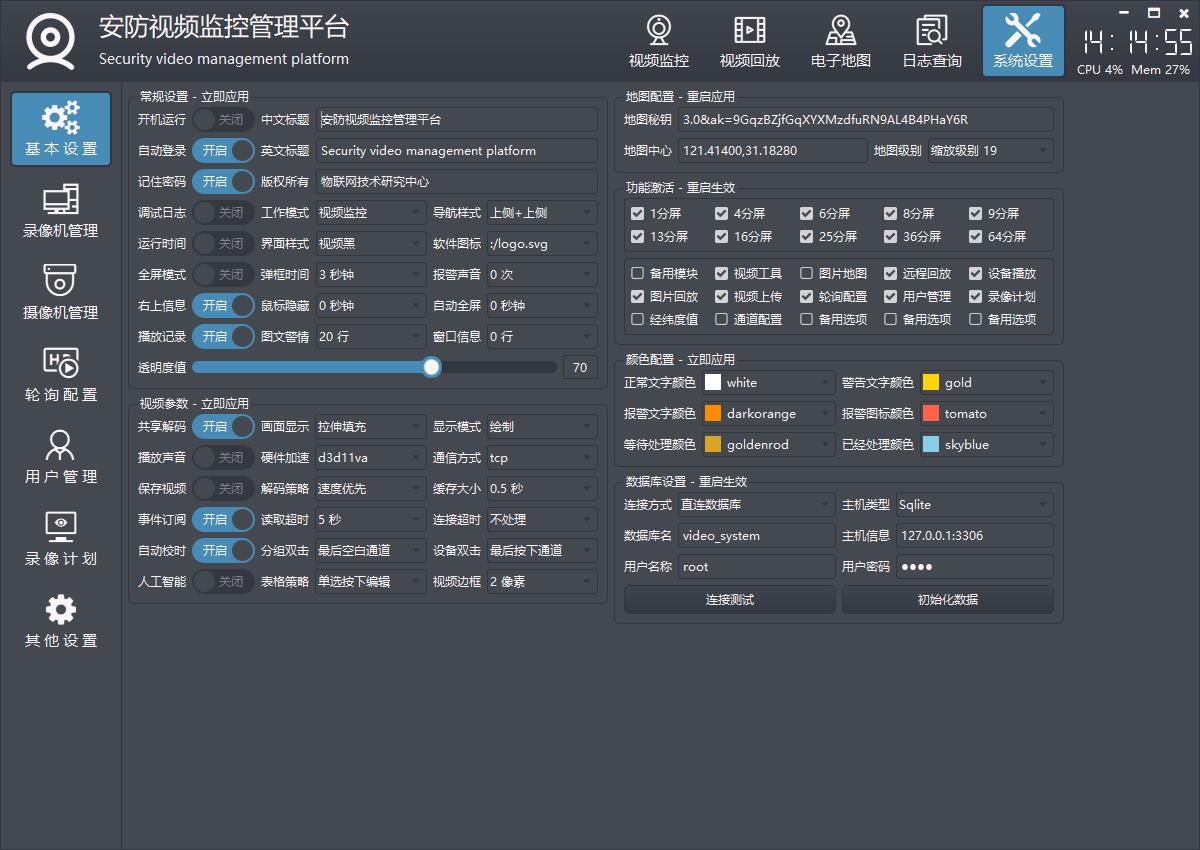This screenshot has height=850, width=1200.
Task: Open the 视频回放 video playback icon
Action: coord(749,42)
